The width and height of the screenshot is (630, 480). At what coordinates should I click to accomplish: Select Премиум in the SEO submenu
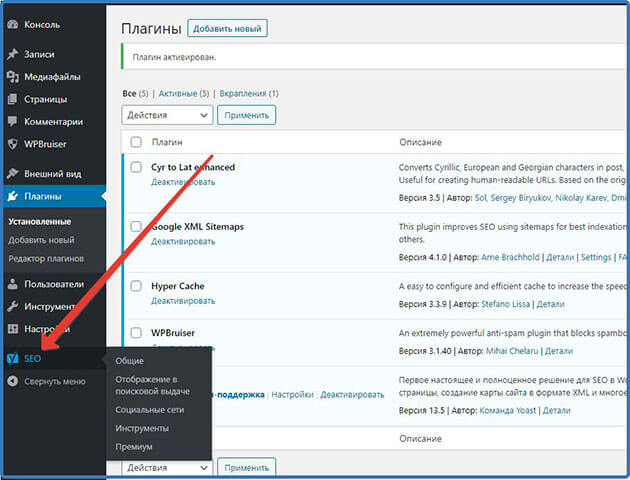tap(134, 447)
